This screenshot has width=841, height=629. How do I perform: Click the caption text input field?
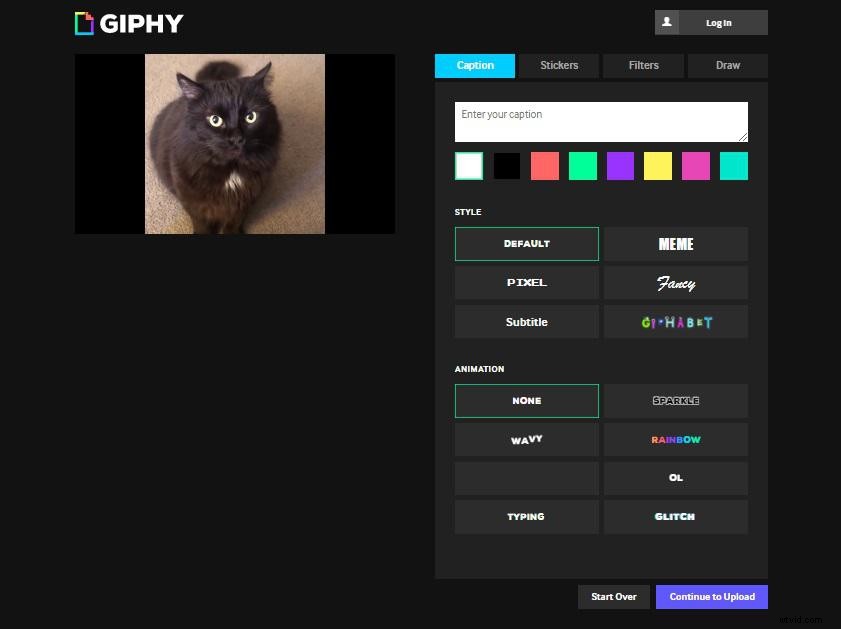[x=600, y=121]
